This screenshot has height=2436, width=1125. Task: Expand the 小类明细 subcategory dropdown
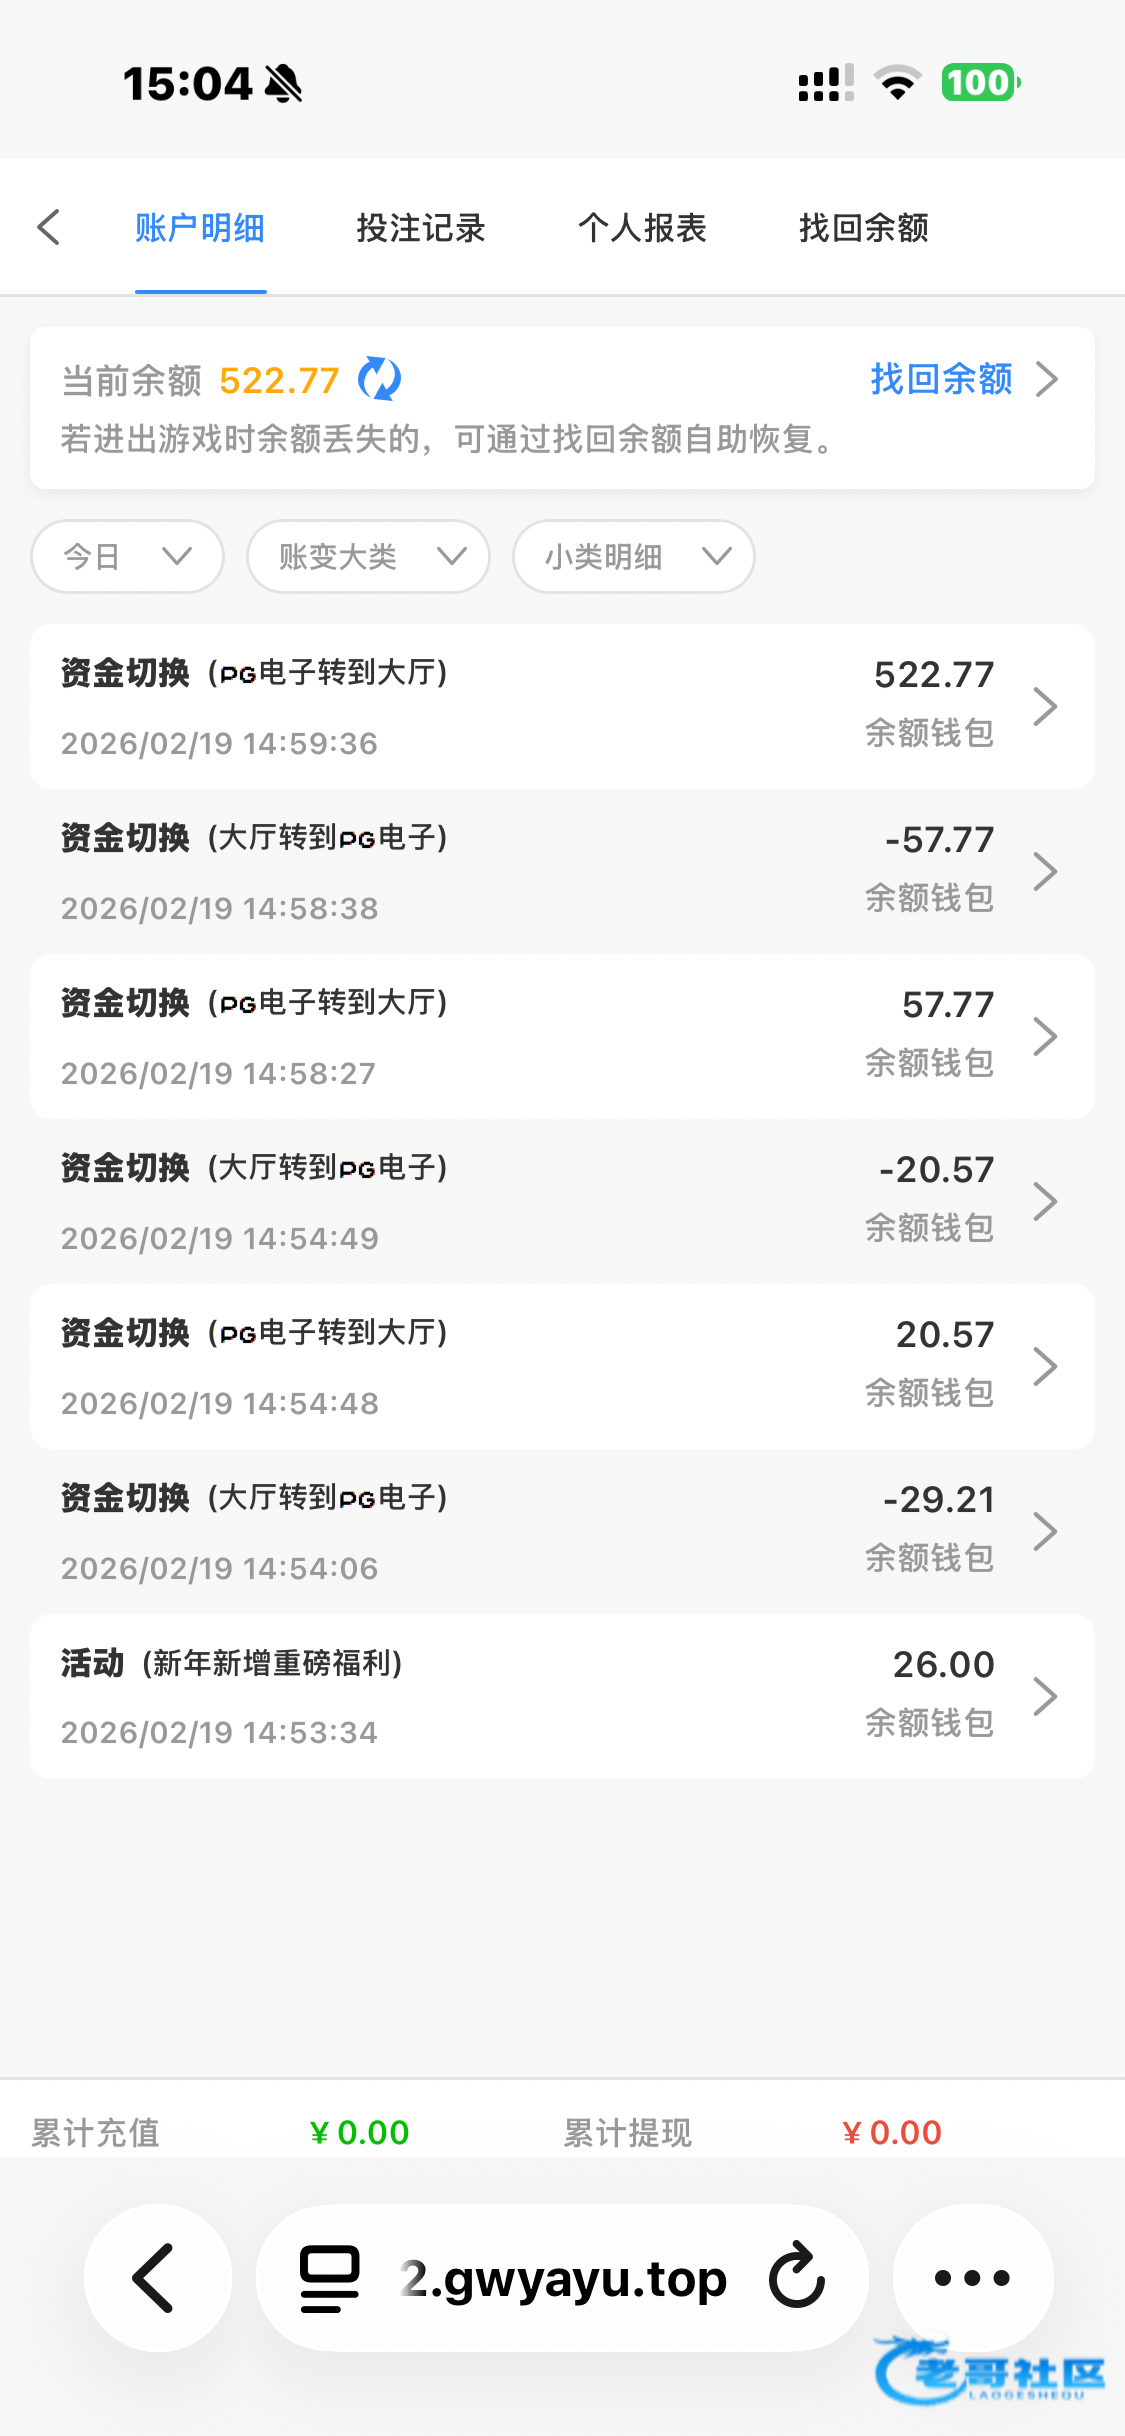point(633,556)
